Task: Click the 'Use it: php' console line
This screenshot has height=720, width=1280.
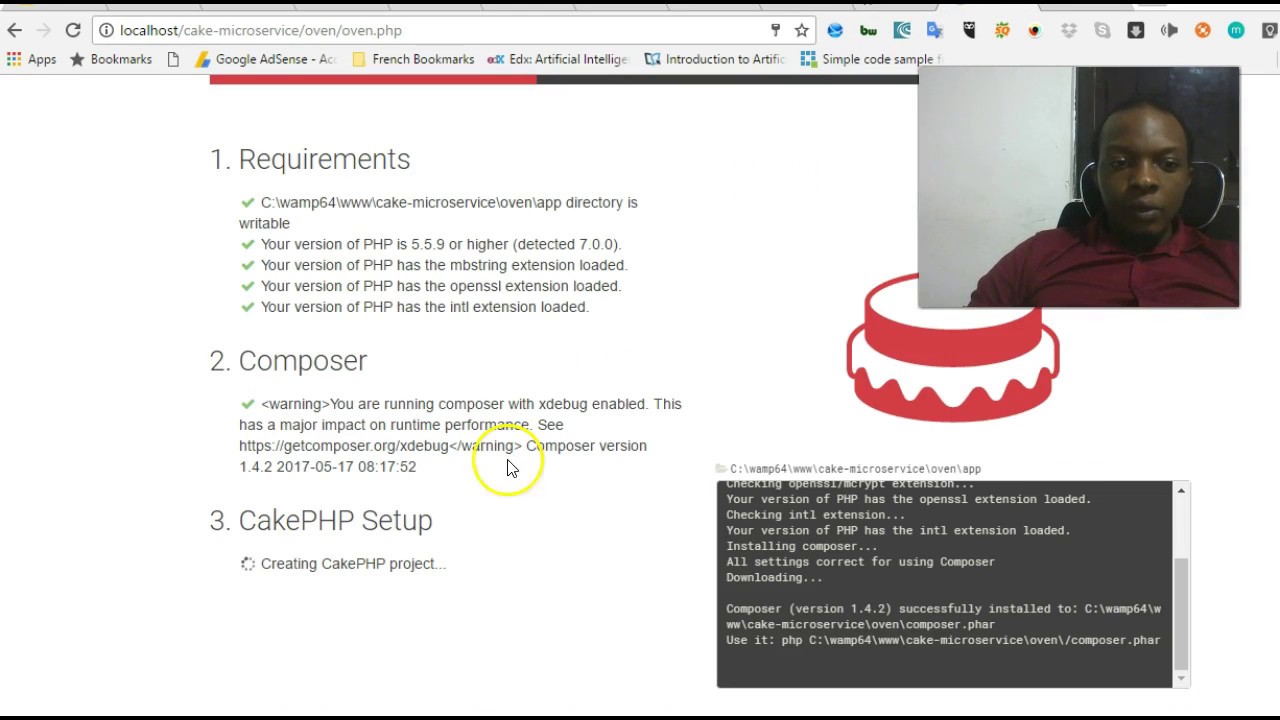Action: [943, 640]
